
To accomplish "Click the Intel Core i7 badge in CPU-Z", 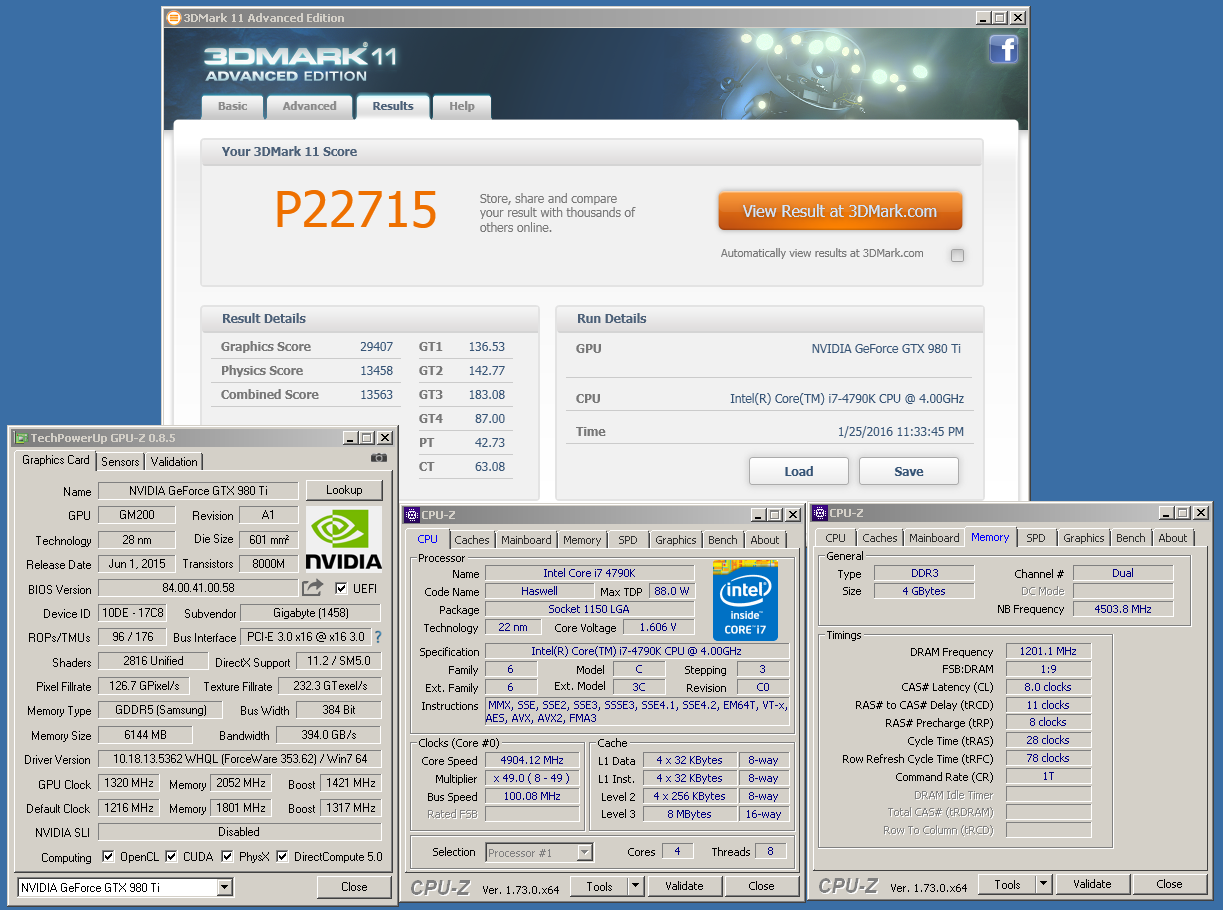I will (x=745, y=600).
